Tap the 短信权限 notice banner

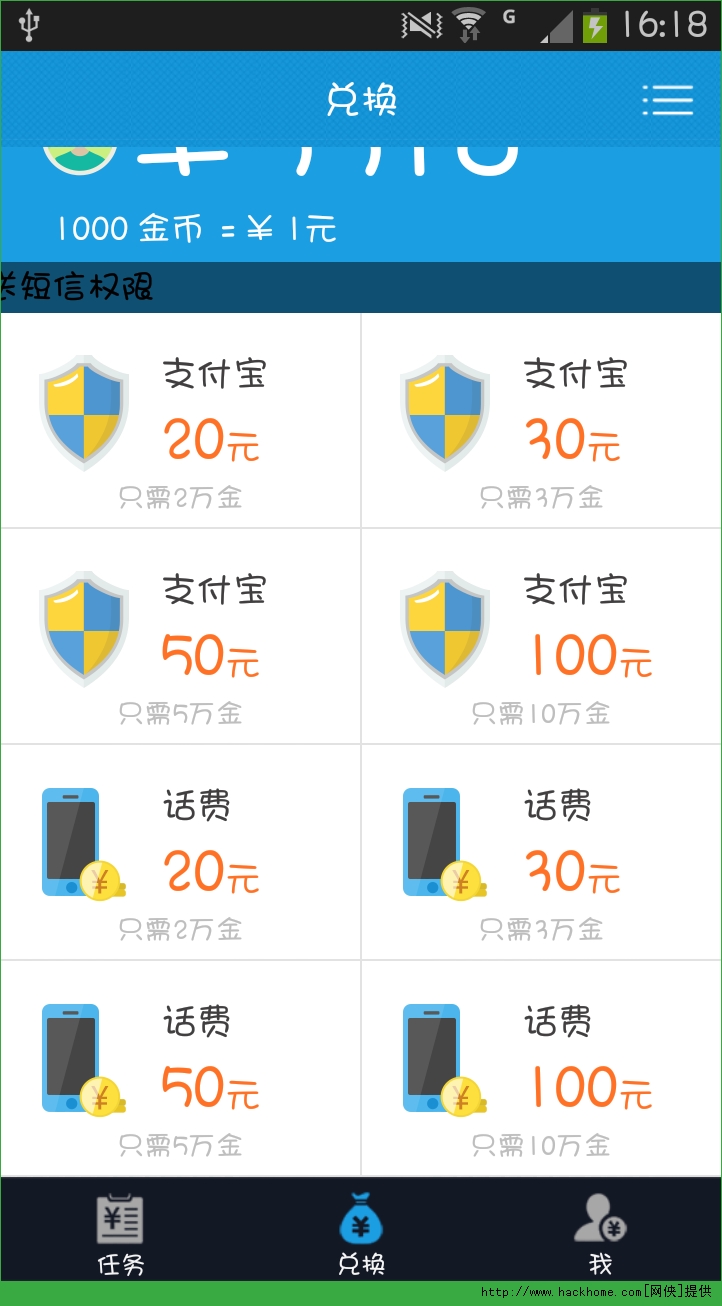[80, 288]
